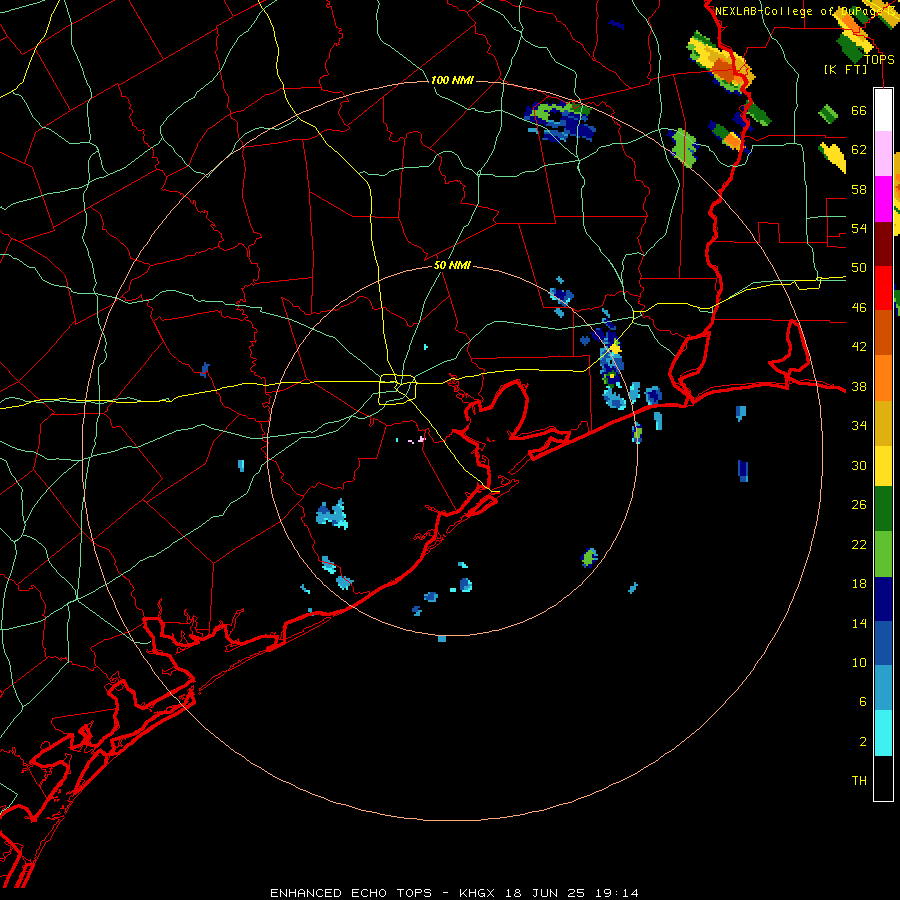This screenshot has height=900, width=900.
Task: Select the magenta legend color band
Action: pos(883,199)
